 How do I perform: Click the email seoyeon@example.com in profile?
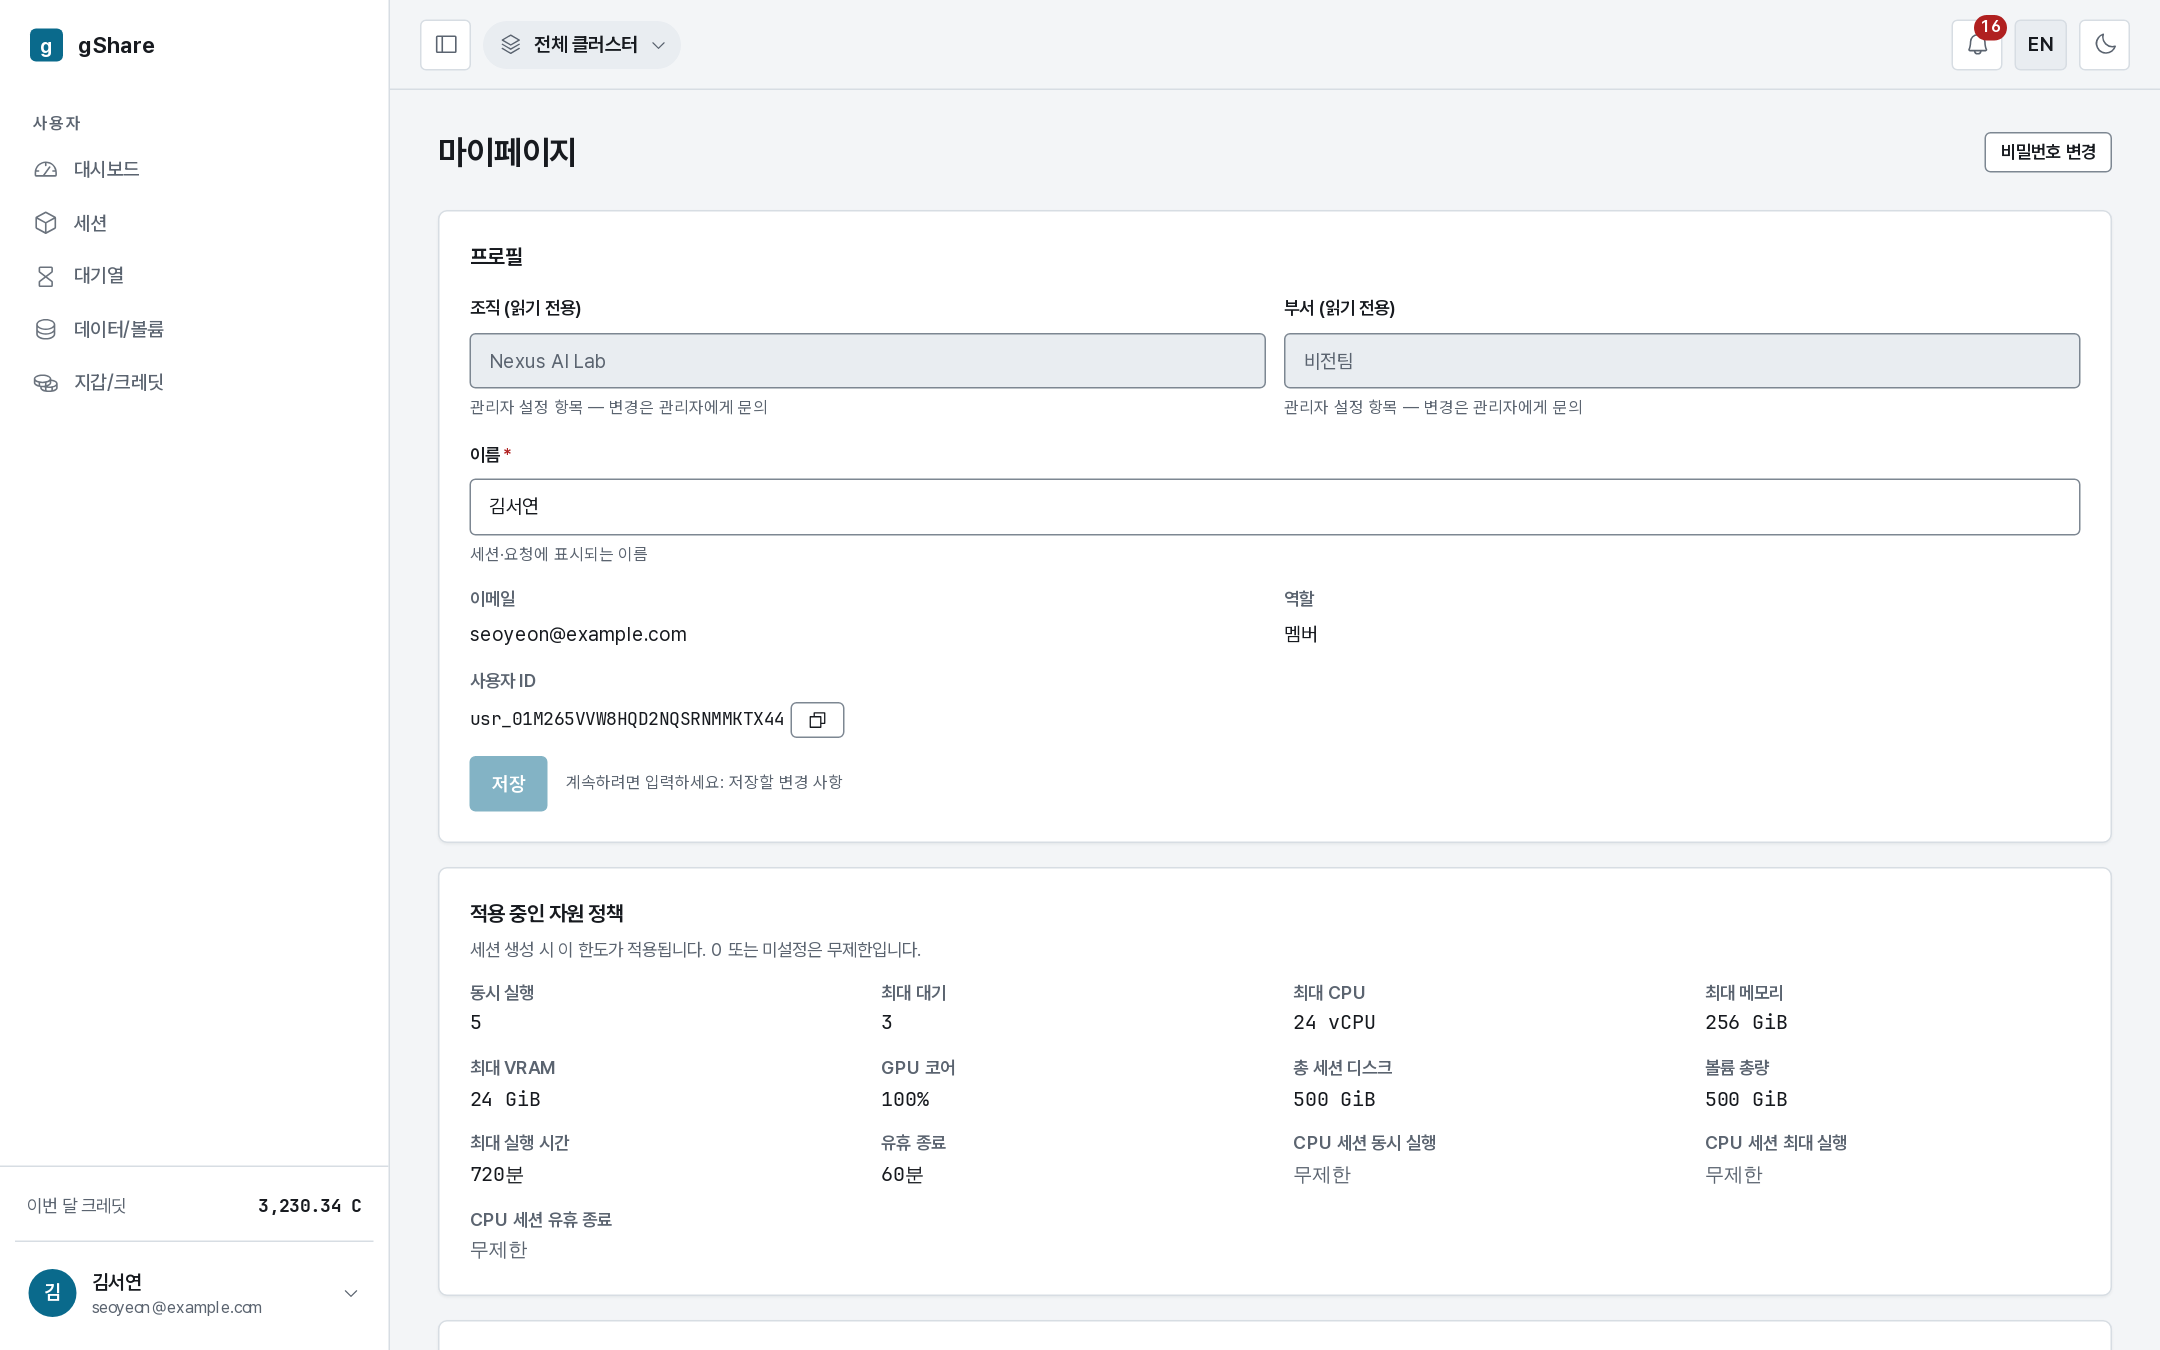point(578,634)
